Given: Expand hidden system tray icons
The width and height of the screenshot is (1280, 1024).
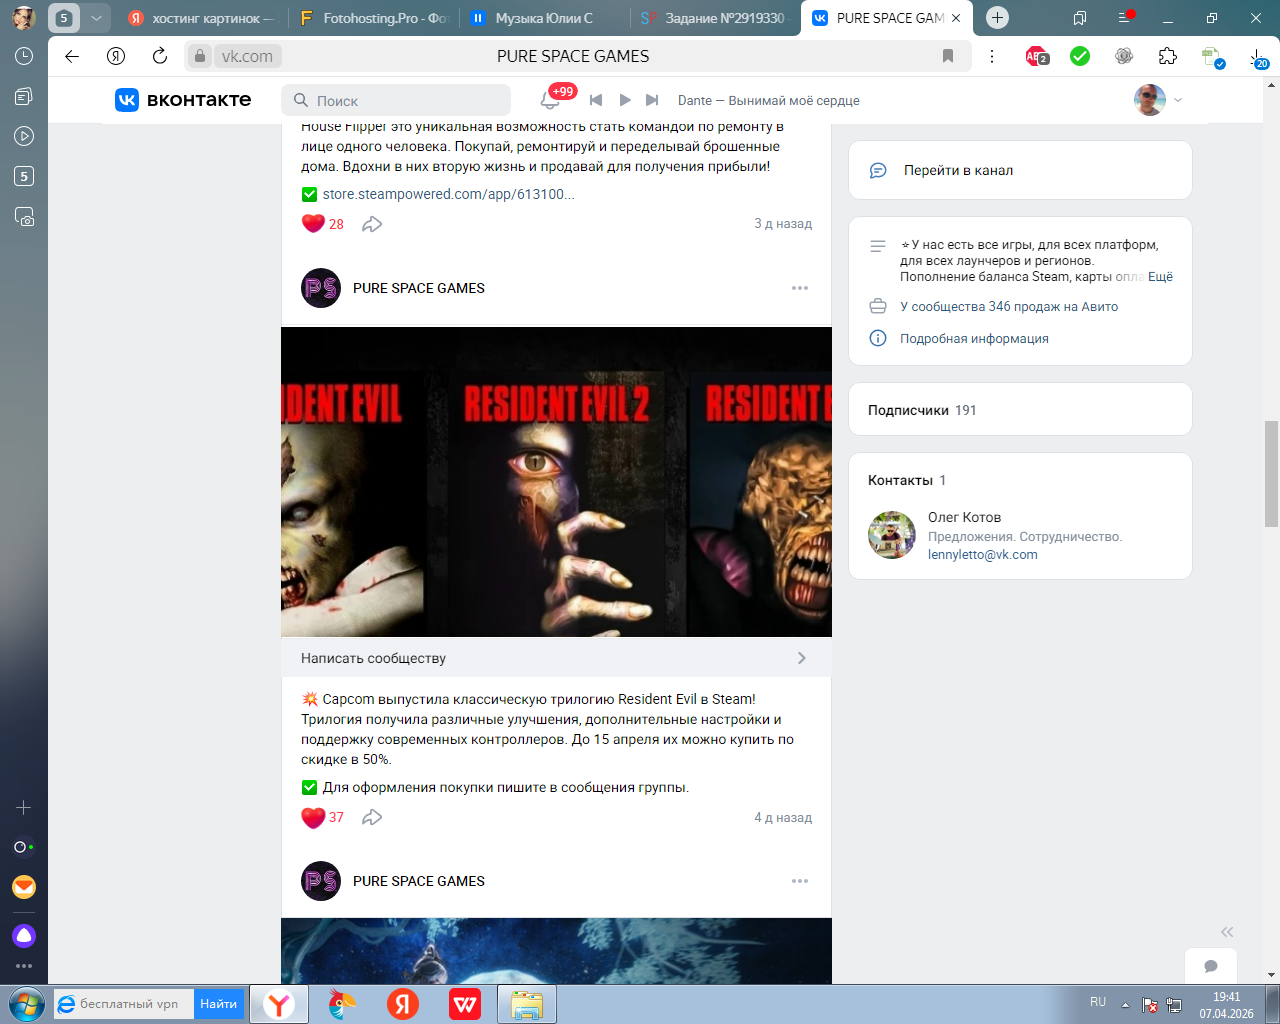Looking at the screenshot, I should [x=1125, y=1004].
